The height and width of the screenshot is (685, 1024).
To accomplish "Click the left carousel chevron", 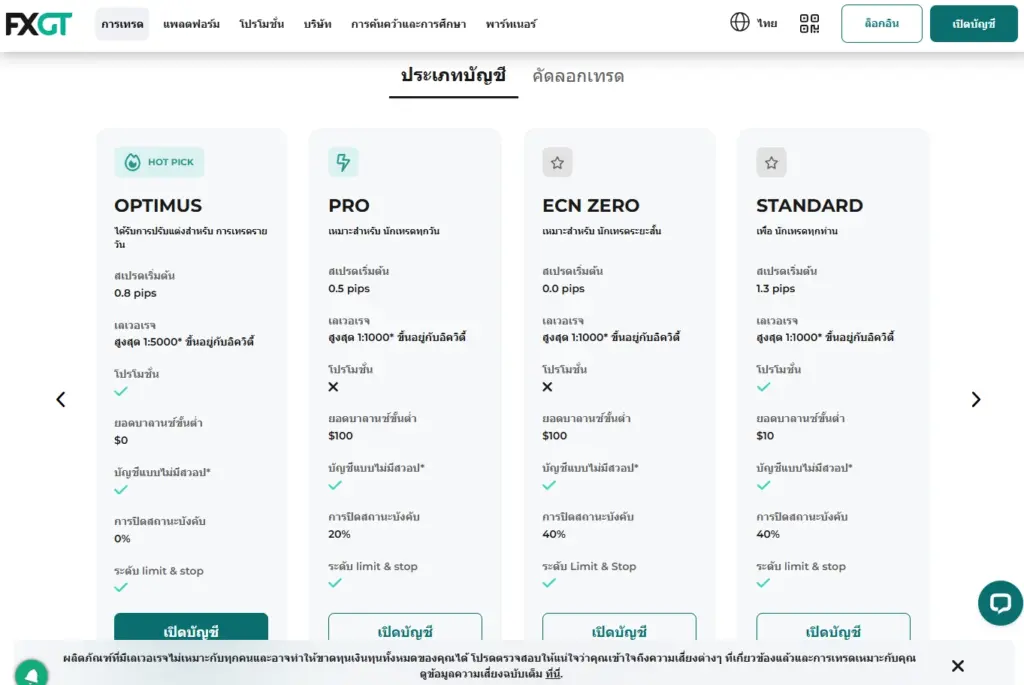I will [x=60, y=399].
